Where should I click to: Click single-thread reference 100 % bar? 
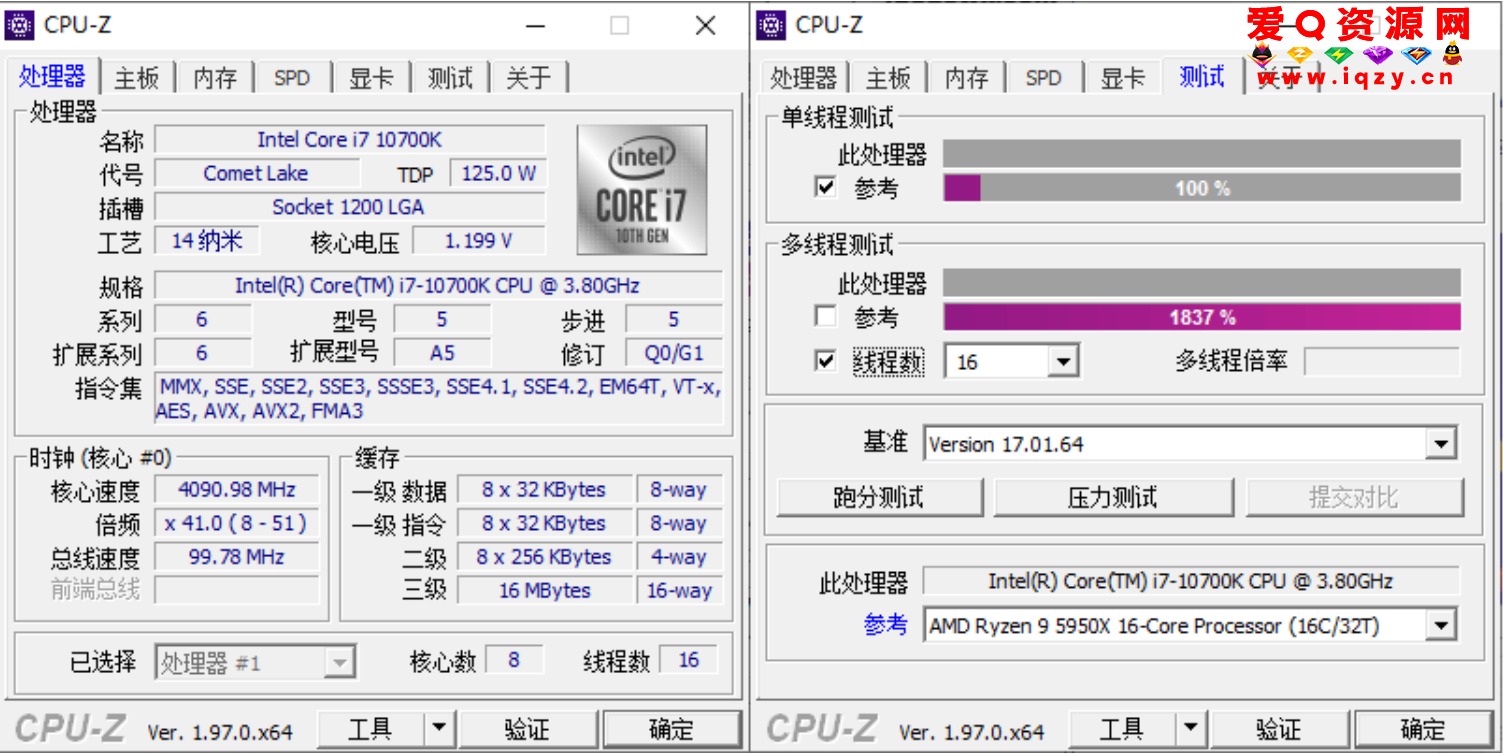1202,188
